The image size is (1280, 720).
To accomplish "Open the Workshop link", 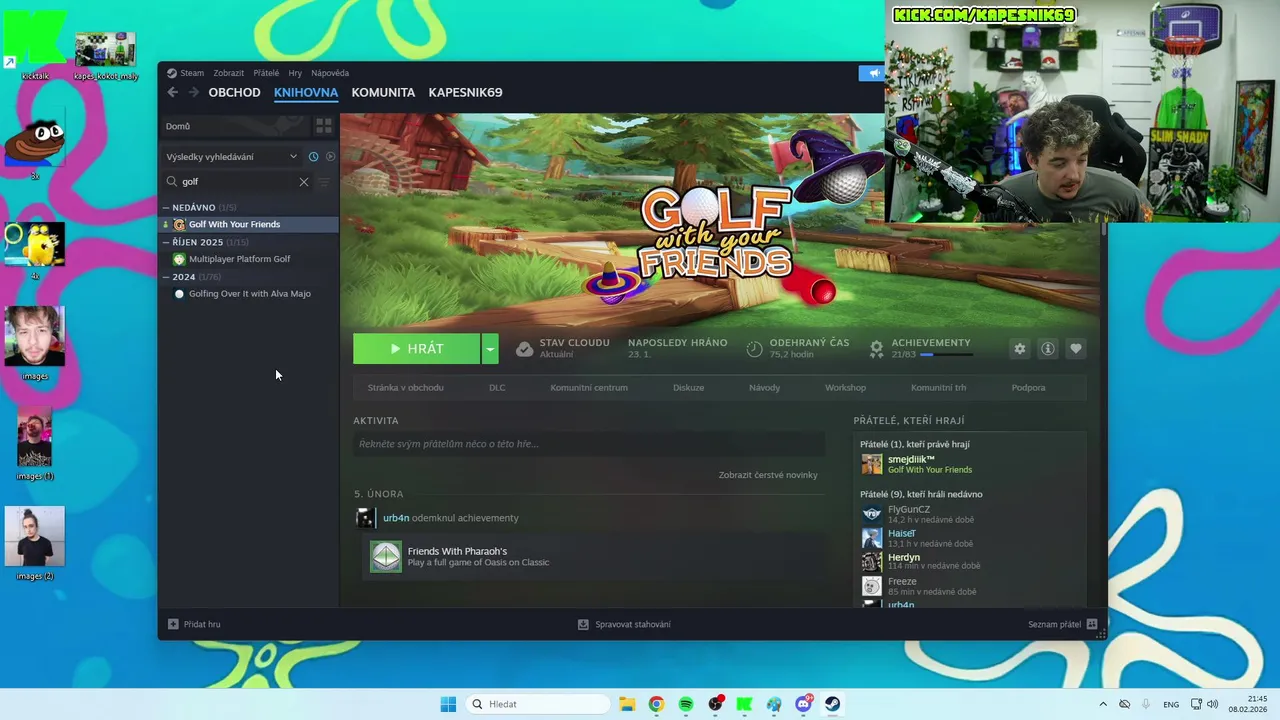I will tap(845, 388).
